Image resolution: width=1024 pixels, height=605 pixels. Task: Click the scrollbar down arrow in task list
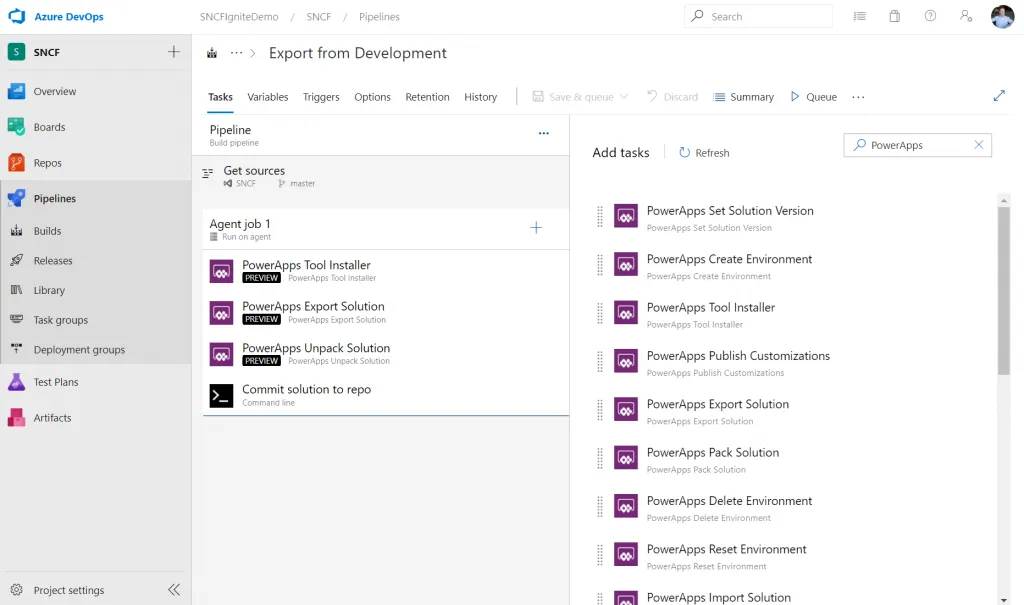[1004, 600]
